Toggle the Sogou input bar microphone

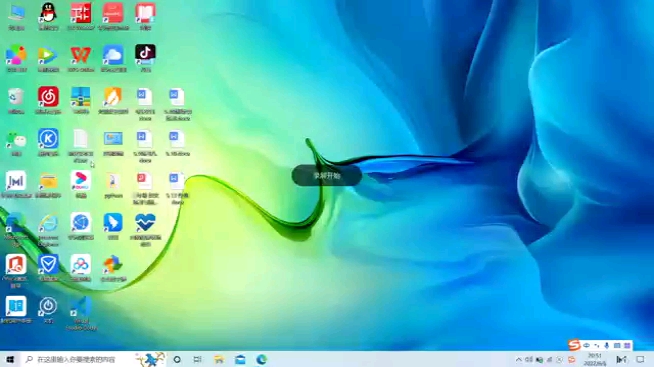pos(607,345)
